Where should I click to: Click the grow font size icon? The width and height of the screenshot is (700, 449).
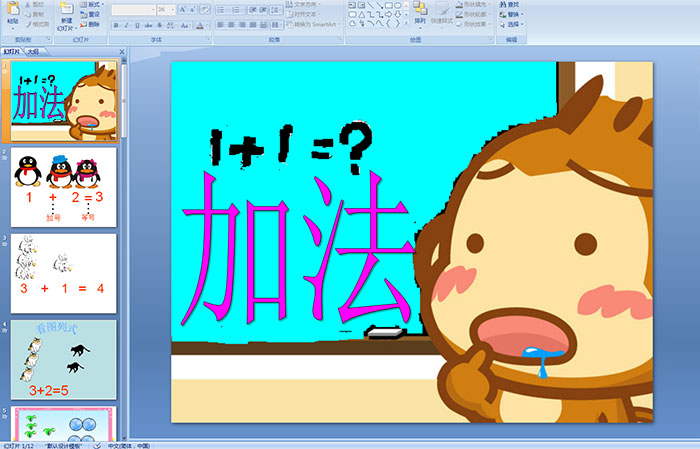click(x=183, y=9)
